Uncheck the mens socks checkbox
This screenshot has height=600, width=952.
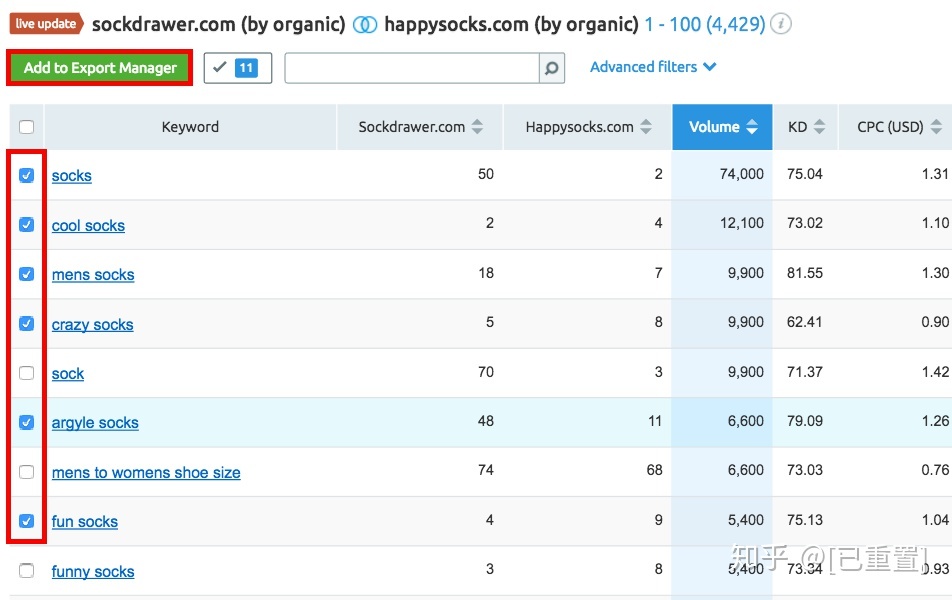27,274
